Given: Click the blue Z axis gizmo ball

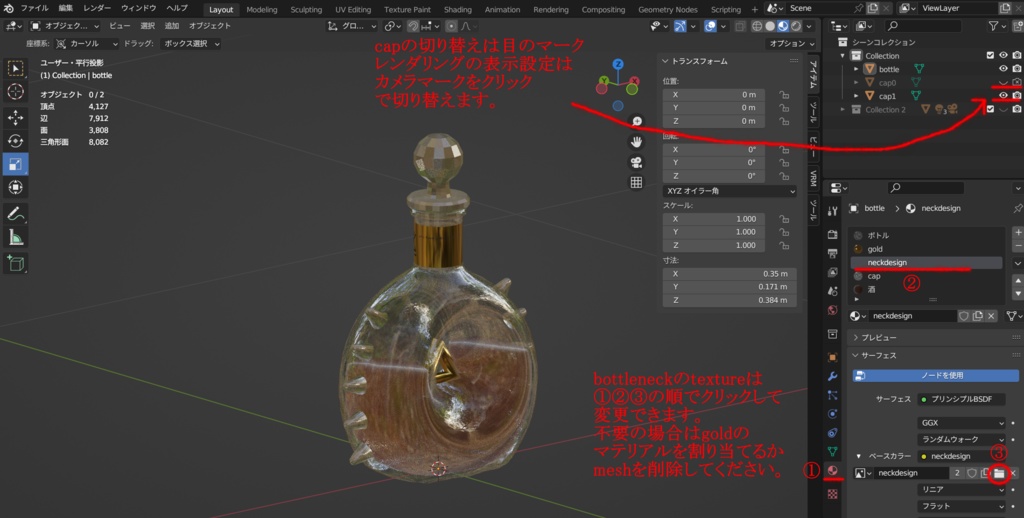Looking at the screenshot, I should [x=618, y=64].
